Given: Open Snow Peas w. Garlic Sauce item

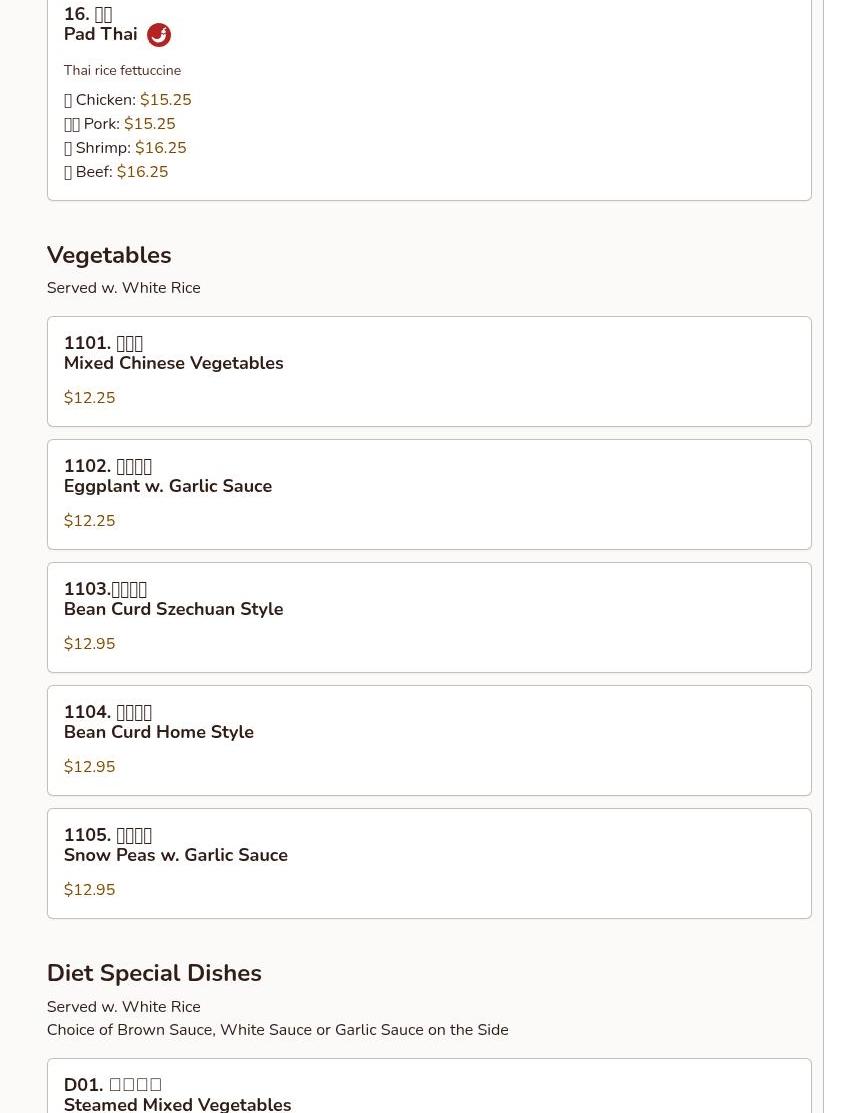Looking at the screenshot, I should (x=175, y=855).
